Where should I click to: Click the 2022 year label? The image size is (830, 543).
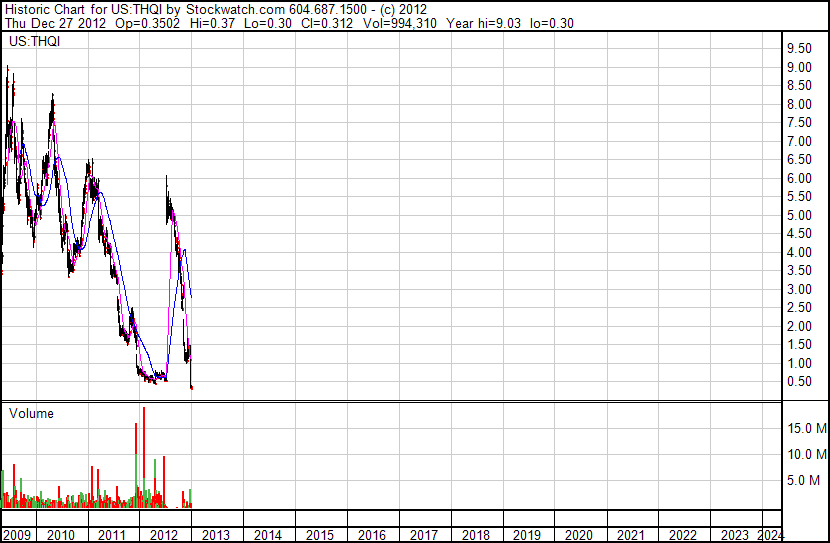pyautogui.click(x=683, y=535)
